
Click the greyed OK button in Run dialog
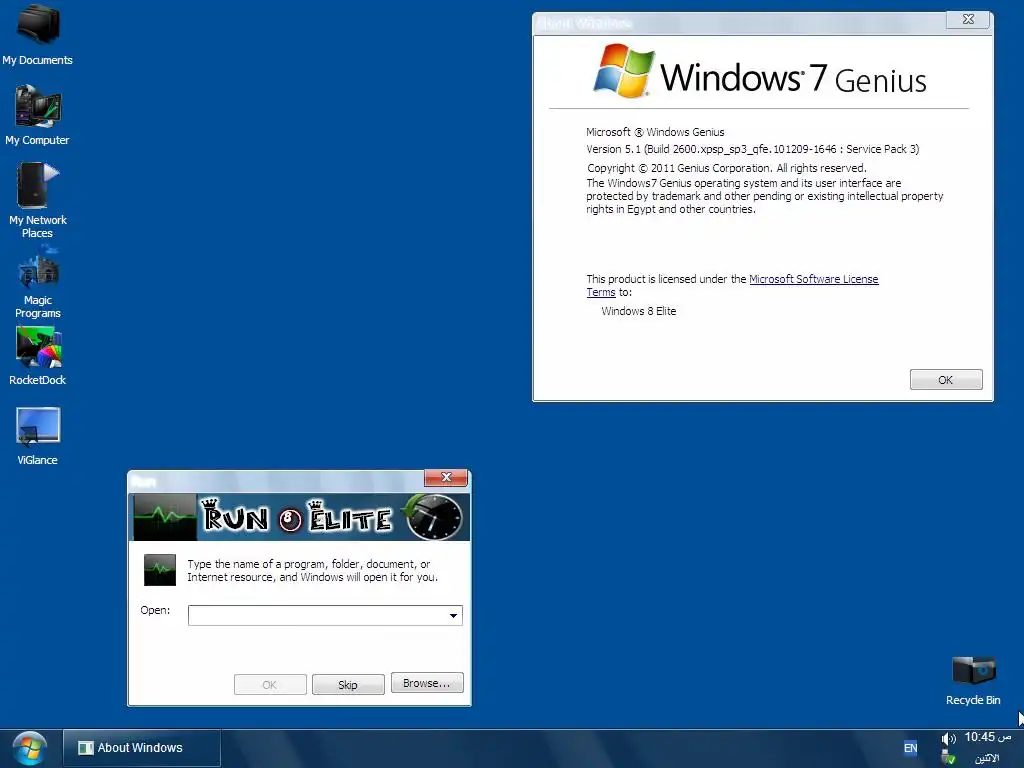[x=270, y=684]
